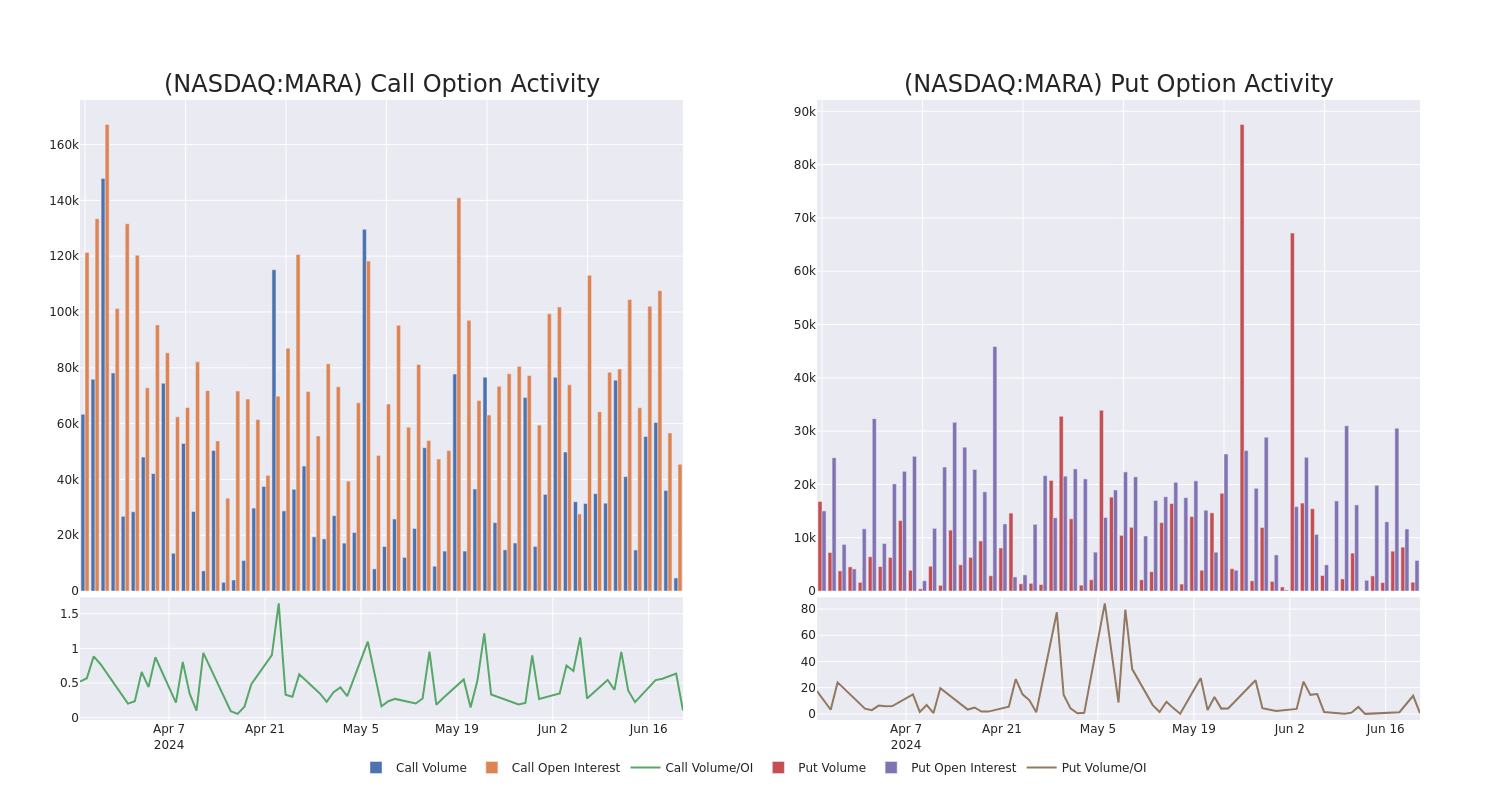Click the purple Put Open Interest swatch
Screen dimensions: 1500x800
point(891,768)
